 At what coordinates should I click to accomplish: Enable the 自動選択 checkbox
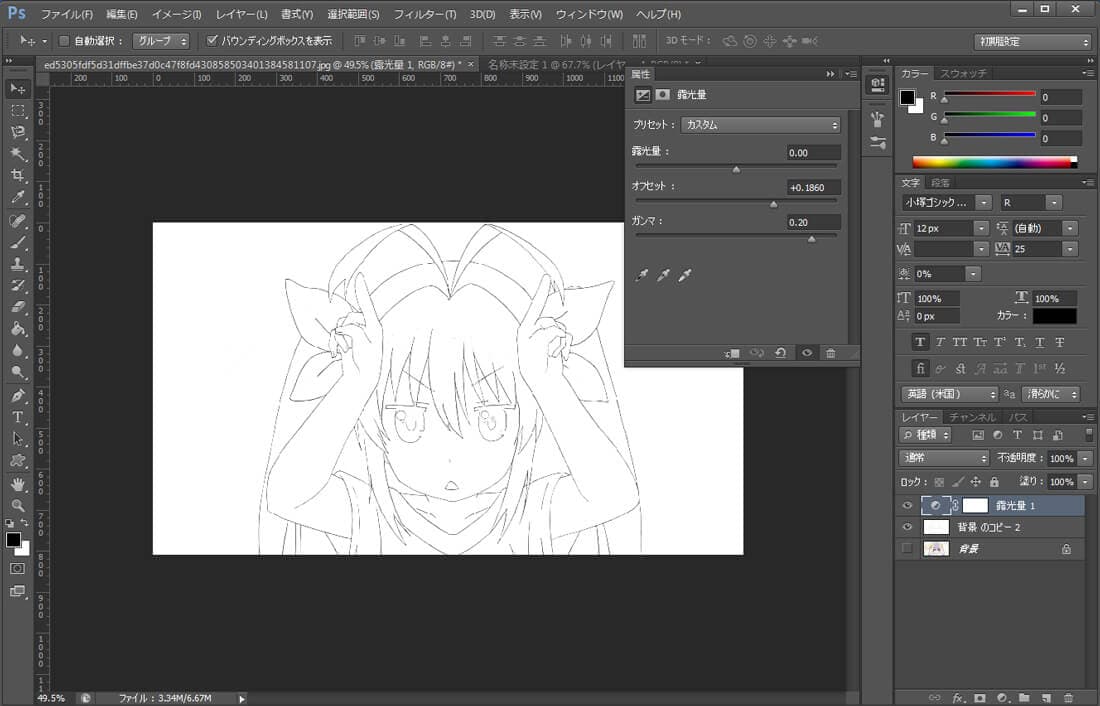65,41
